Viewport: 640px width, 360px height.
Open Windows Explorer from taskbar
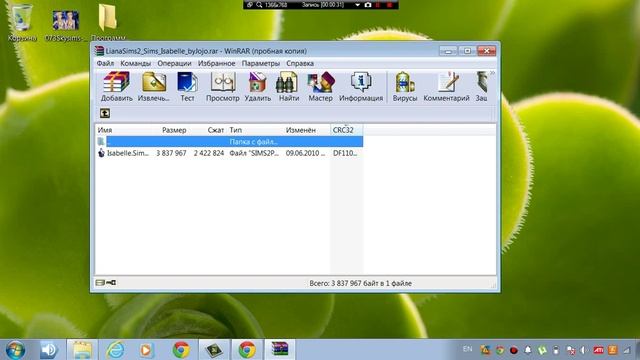click(x=82, y=350)
